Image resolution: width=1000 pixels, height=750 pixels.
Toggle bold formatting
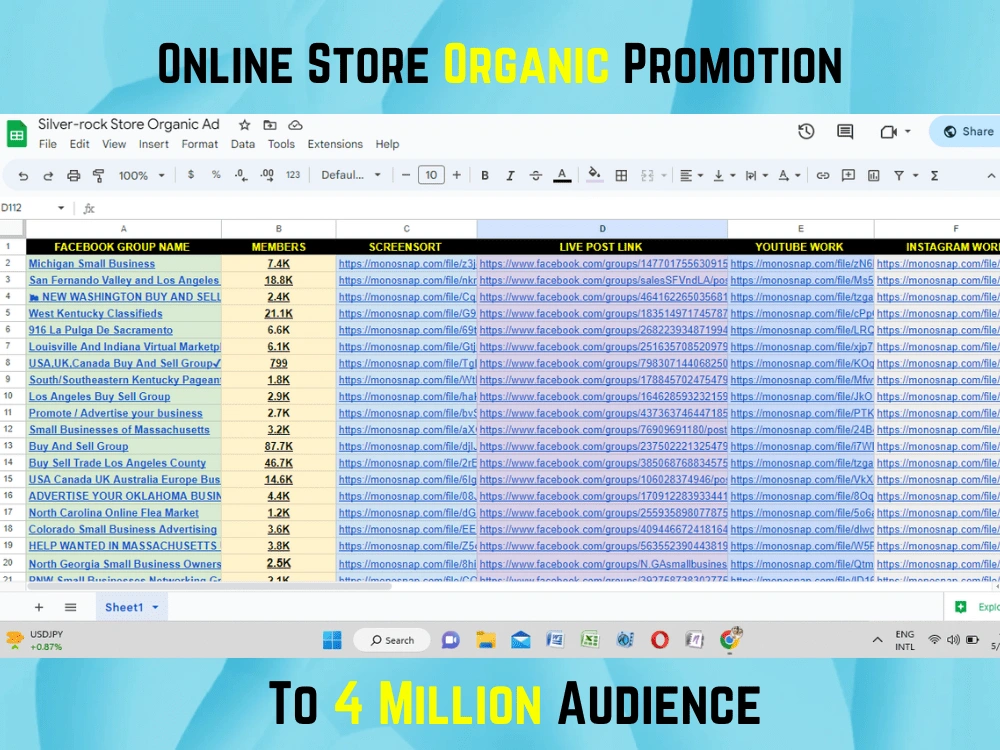pos(485,175)
